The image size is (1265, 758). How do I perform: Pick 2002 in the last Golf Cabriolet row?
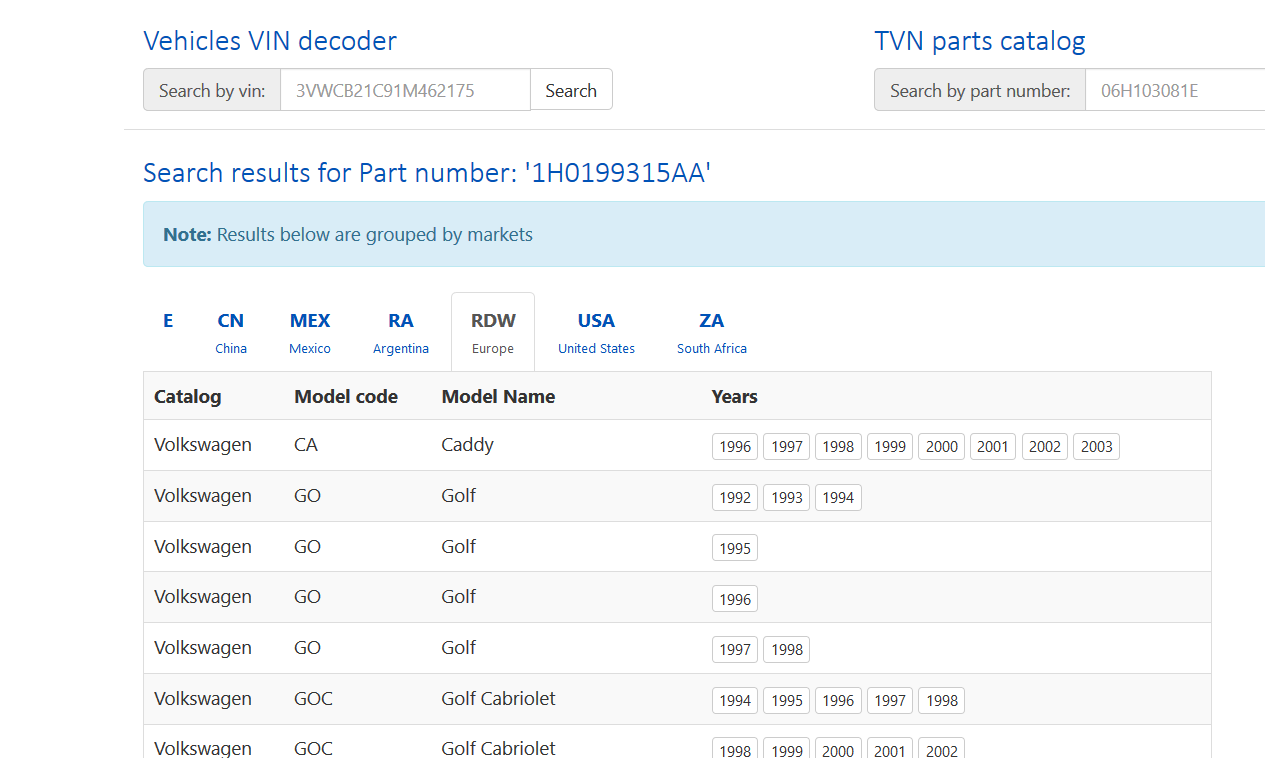(942, 750)
